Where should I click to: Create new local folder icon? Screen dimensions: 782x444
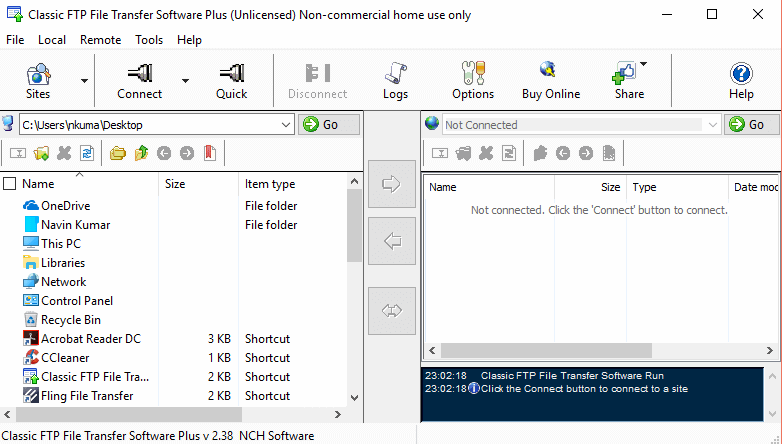(41, 153)
